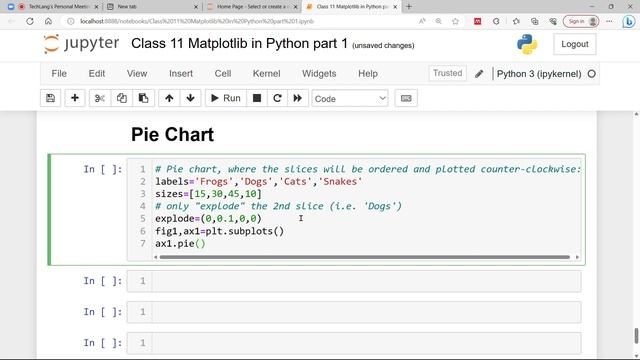This screenshot has height=360, width=640.
Task: Paste cells below icon
Action: click(143, 98)
